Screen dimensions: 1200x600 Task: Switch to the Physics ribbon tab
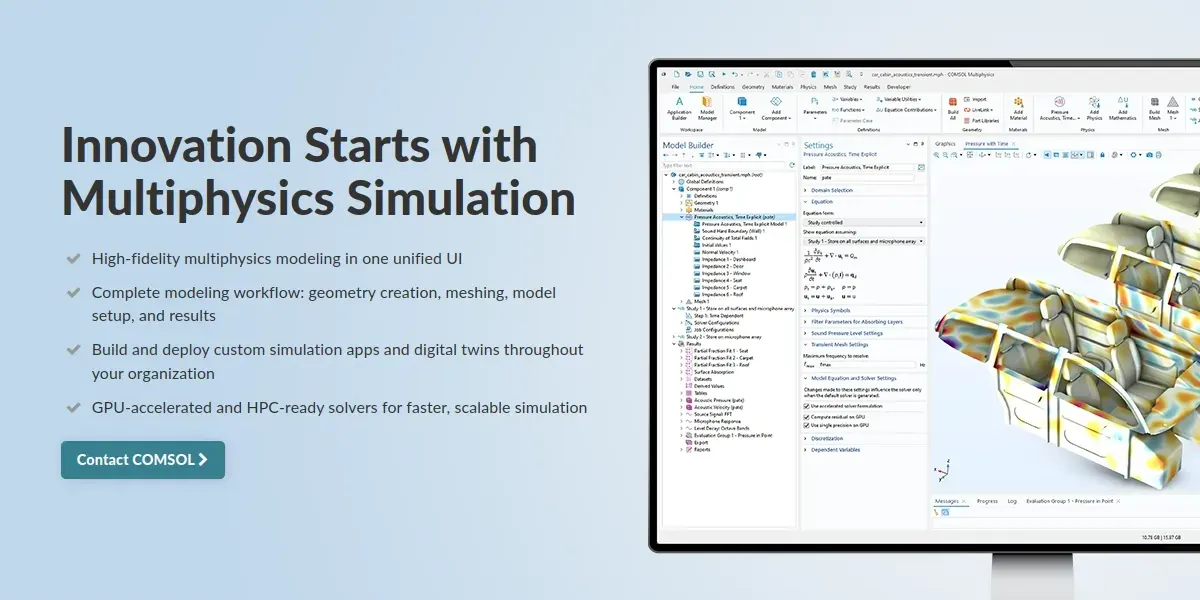[x=808, y=87]
